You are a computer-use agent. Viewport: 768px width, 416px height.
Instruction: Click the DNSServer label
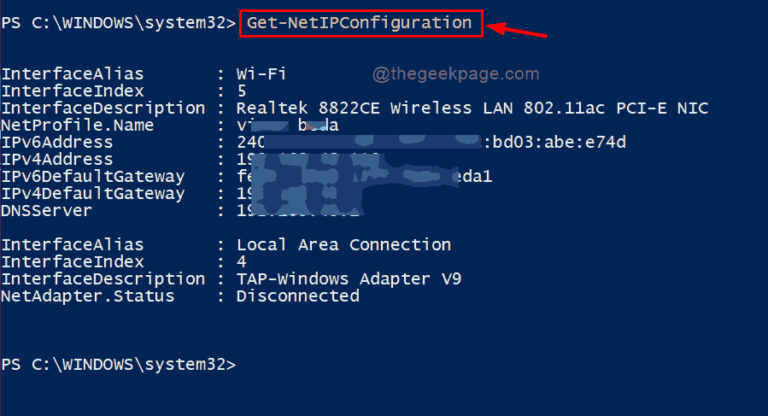click(x=47, y=211)
